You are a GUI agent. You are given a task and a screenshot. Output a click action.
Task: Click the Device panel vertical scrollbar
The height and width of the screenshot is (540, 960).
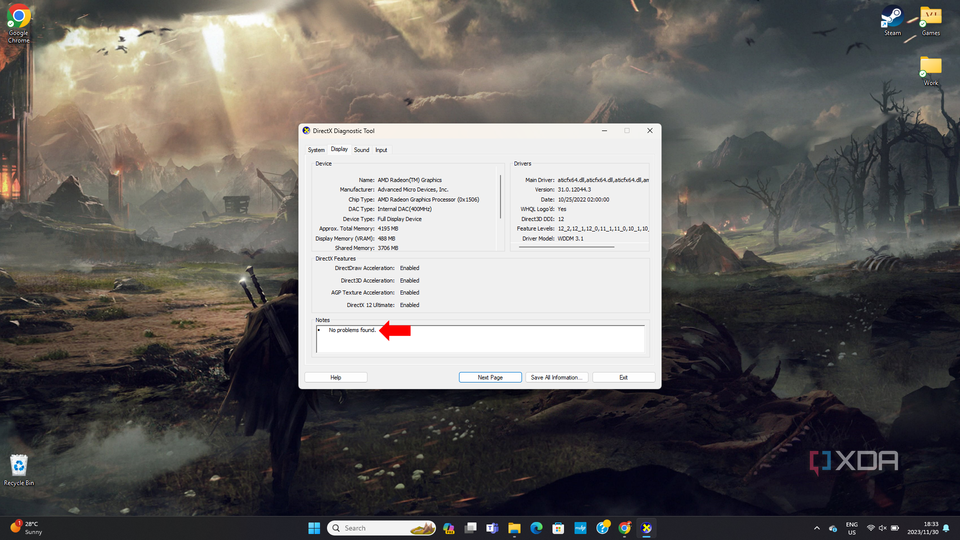tap(501, 197)
